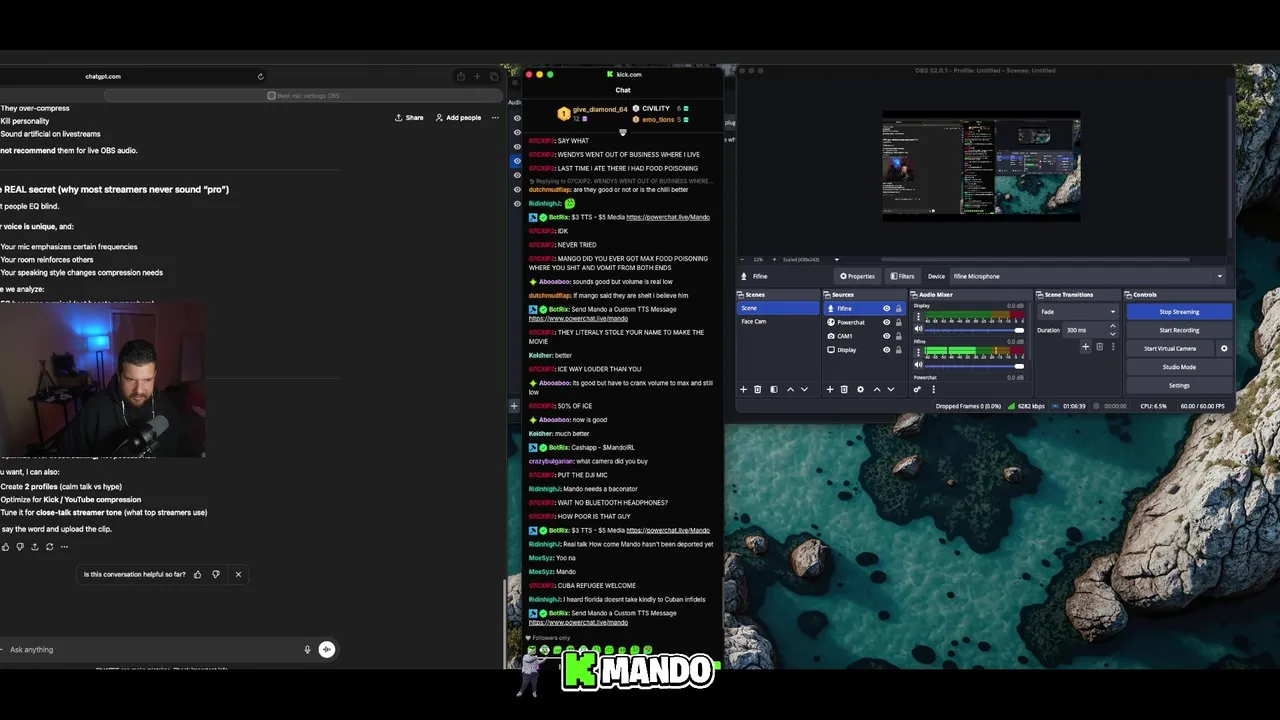Viewport: 1280px width, 720px height.
Task: Click Start Recording in OBS Controls
Action: tap(1179, 330)
